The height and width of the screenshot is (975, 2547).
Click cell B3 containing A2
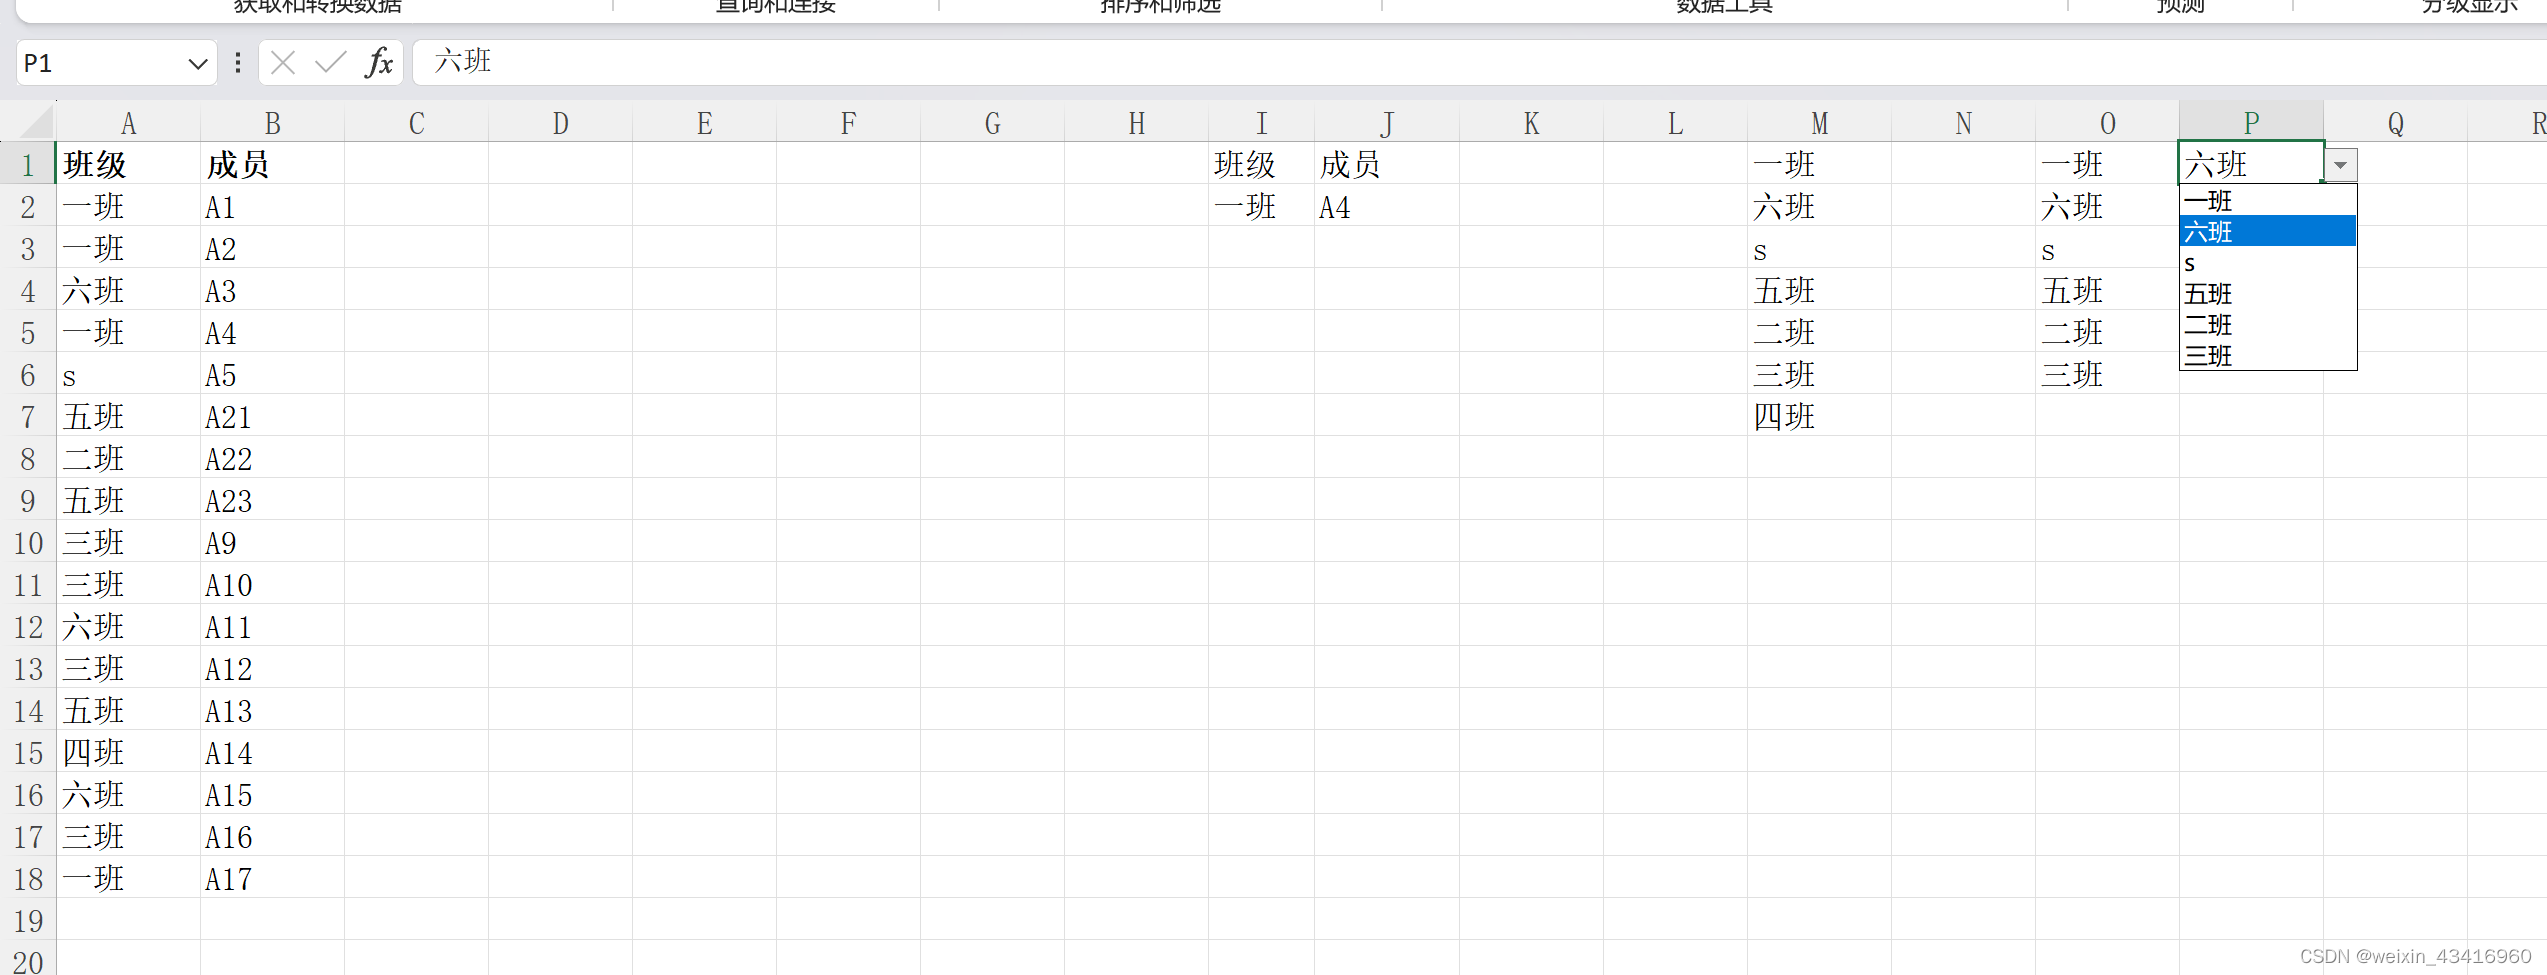272,249
